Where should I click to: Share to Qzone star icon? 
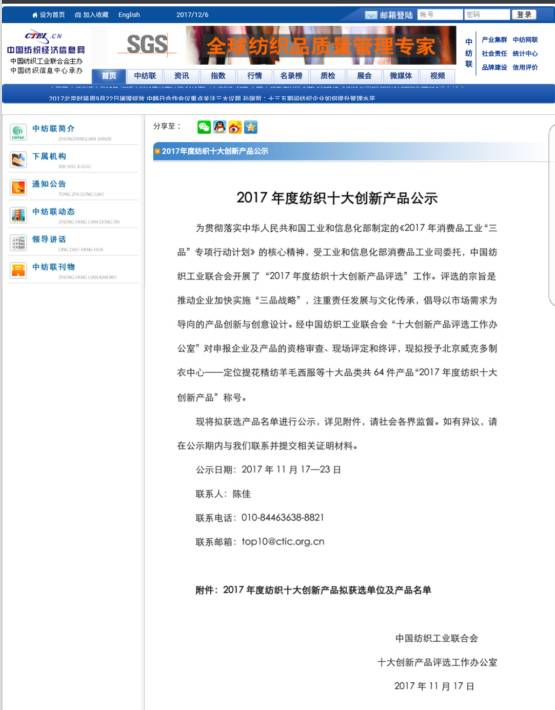tap(250, 127)
